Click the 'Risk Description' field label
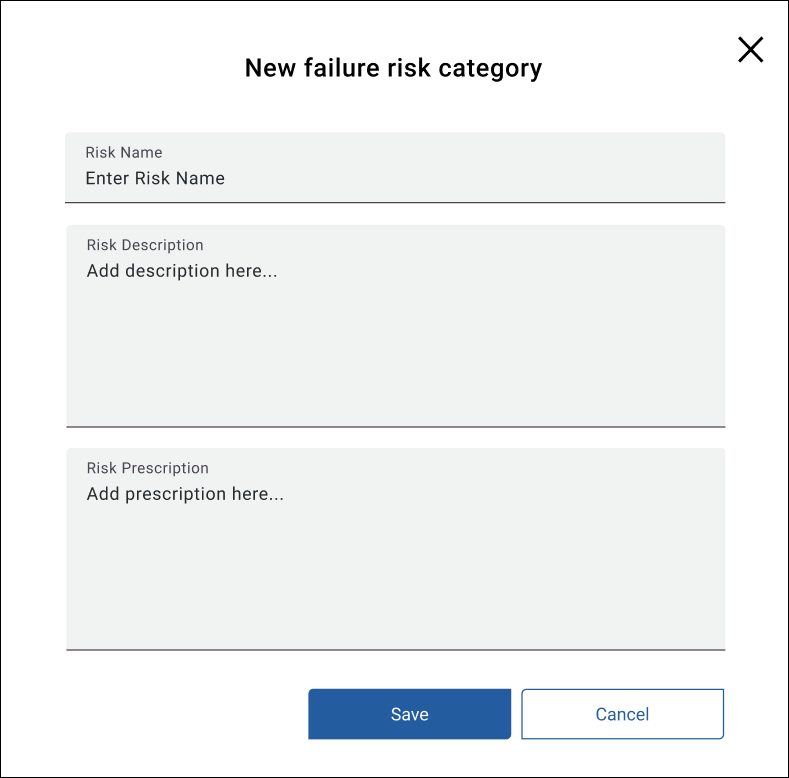The width and height of the screenshot is (789, 778). coord(145,245)
